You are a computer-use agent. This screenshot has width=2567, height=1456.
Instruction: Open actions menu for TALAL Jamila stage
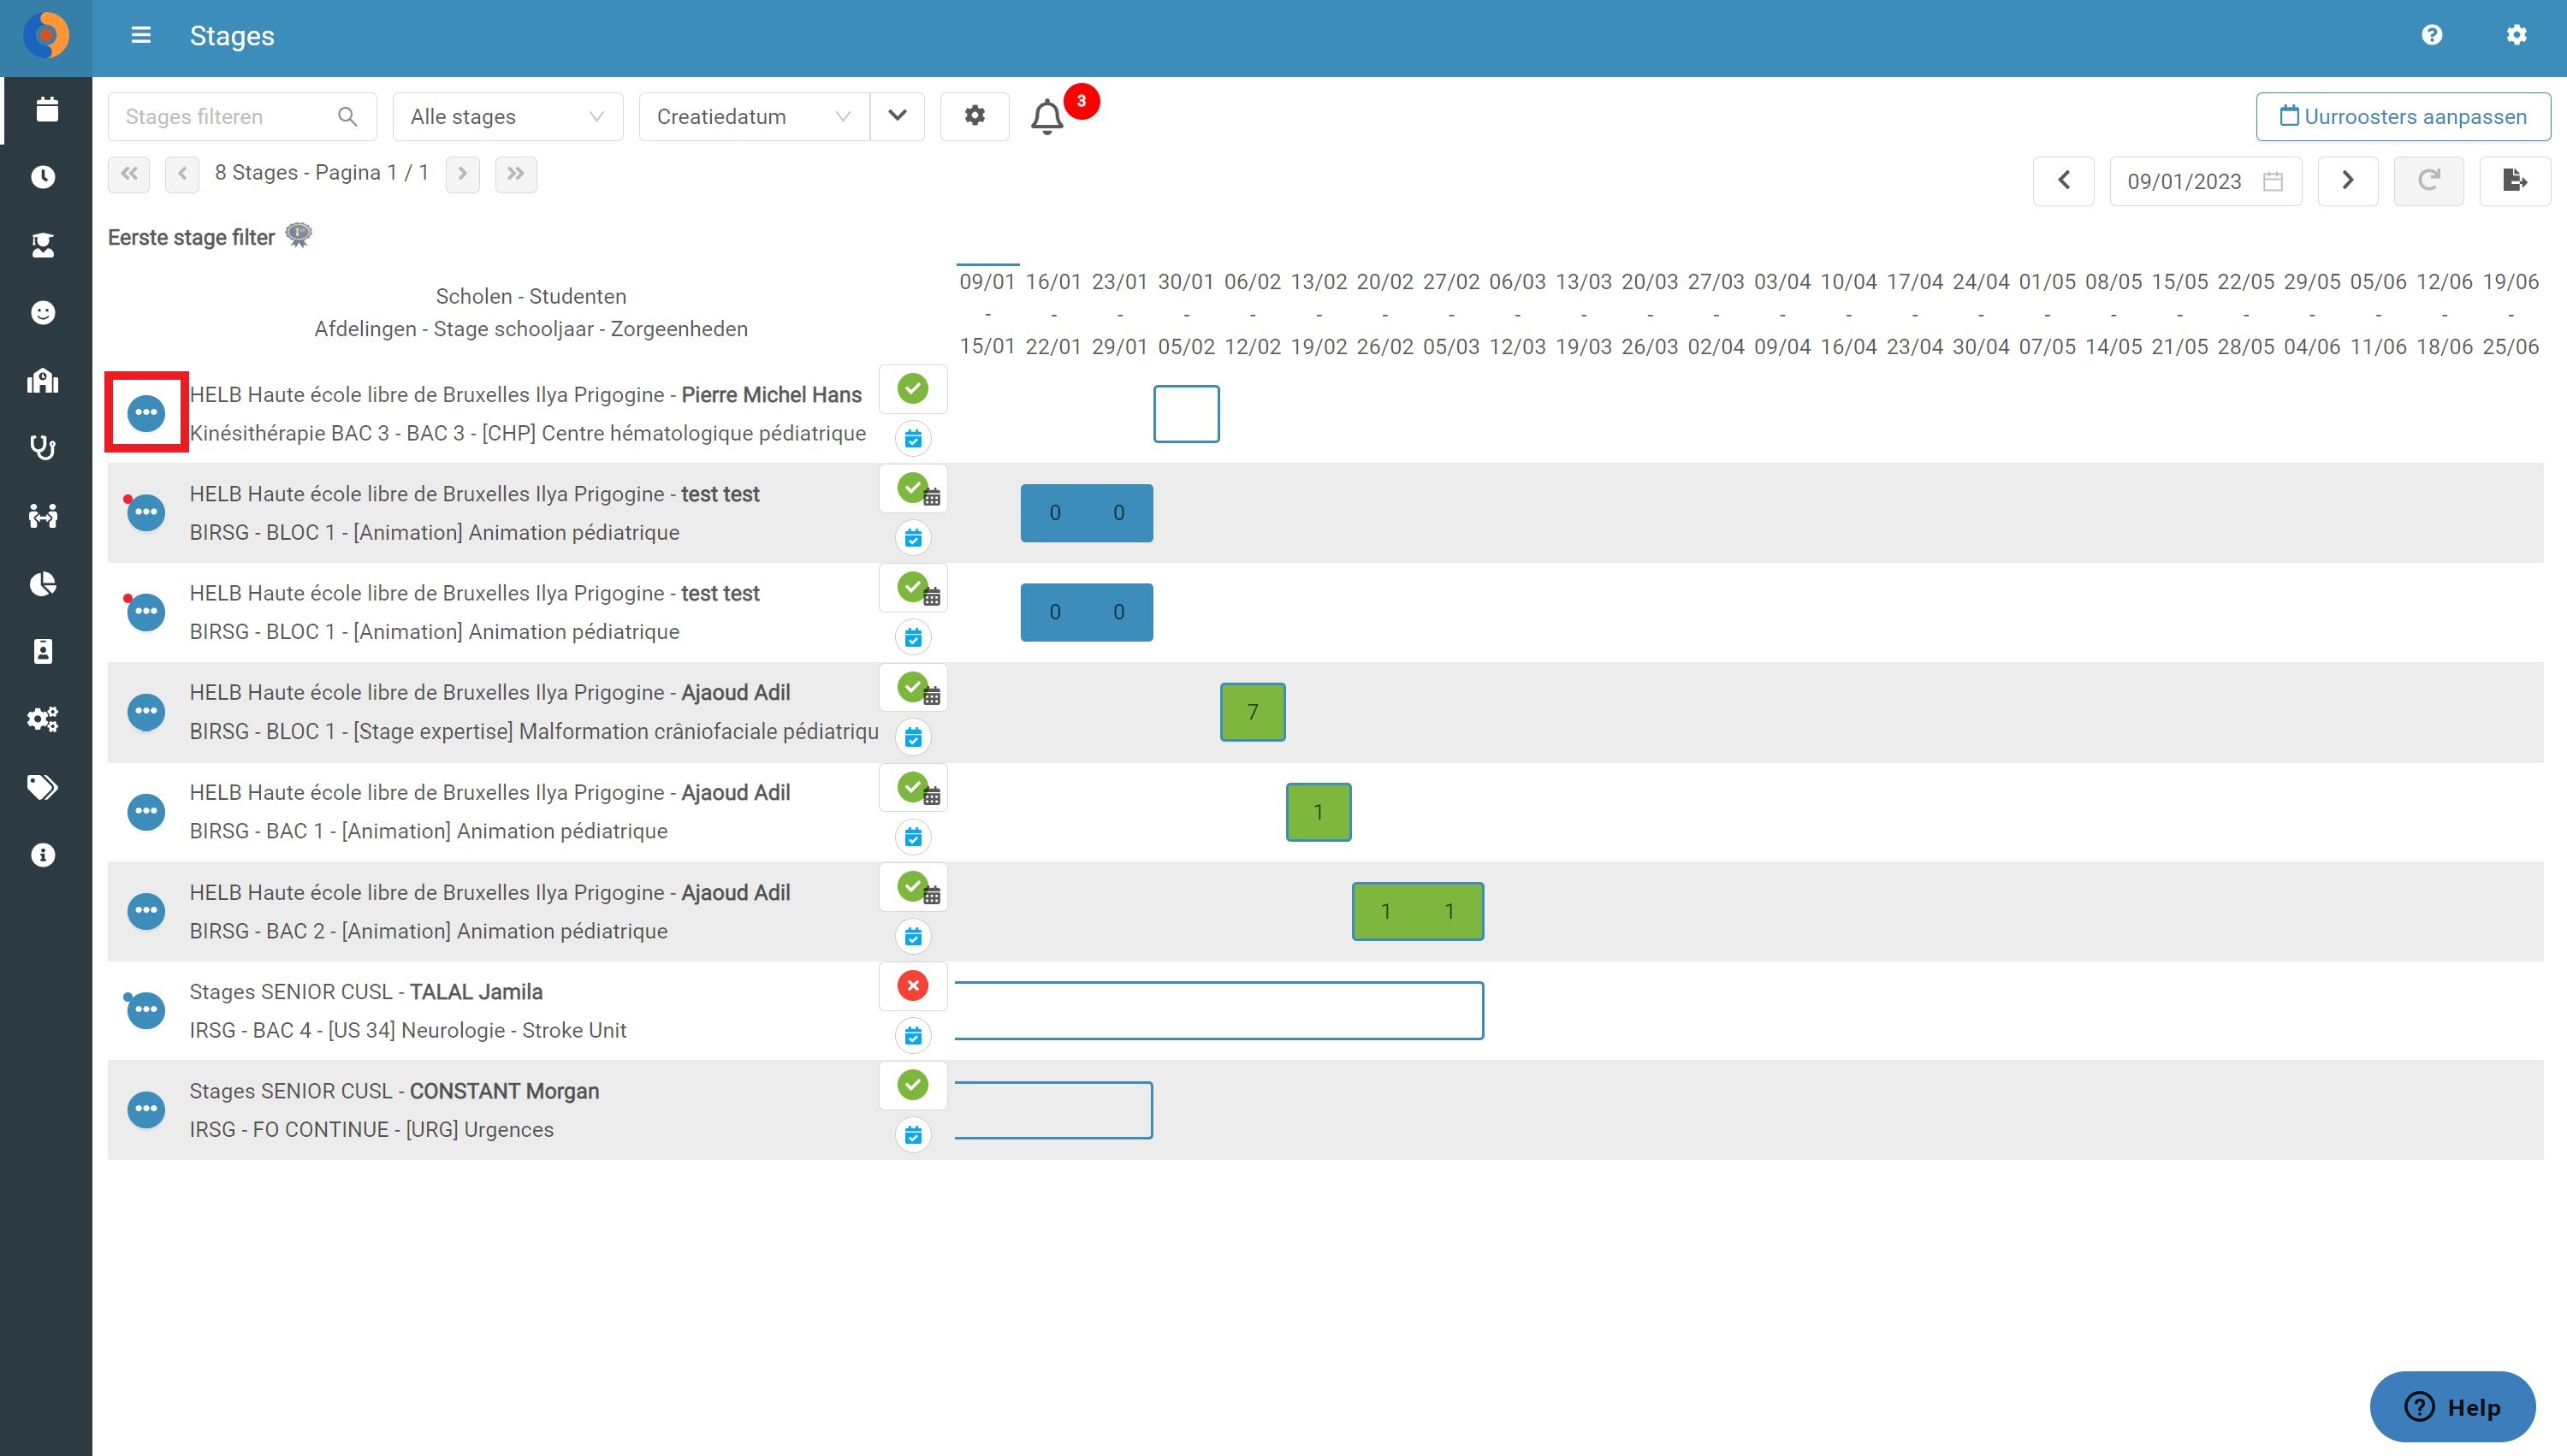[146, 1010]
